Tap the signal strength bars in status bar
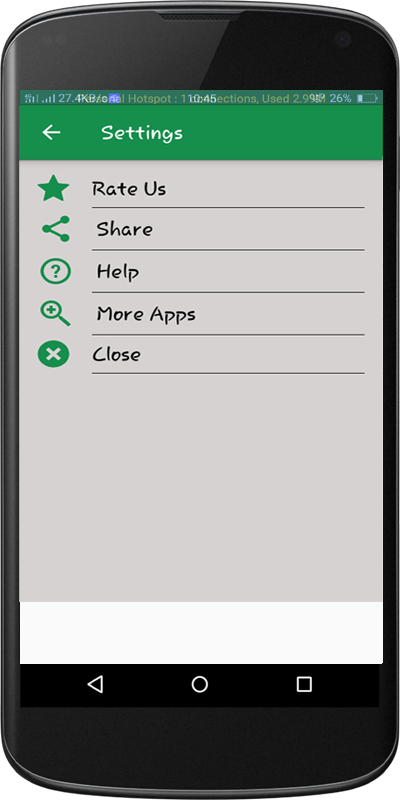Screen dimensions: 400x800 40,98
